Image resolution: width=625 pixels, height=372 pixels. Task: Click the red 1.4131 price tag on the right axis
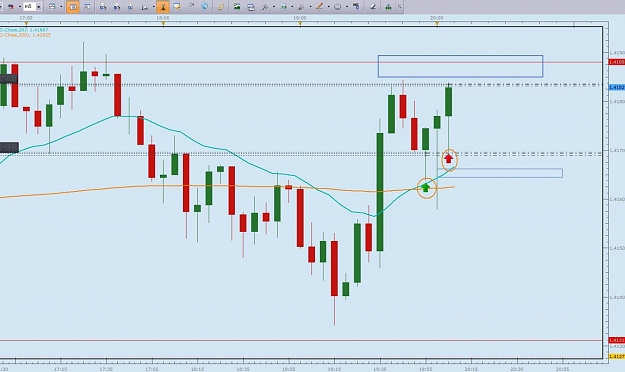pos(617,340)
